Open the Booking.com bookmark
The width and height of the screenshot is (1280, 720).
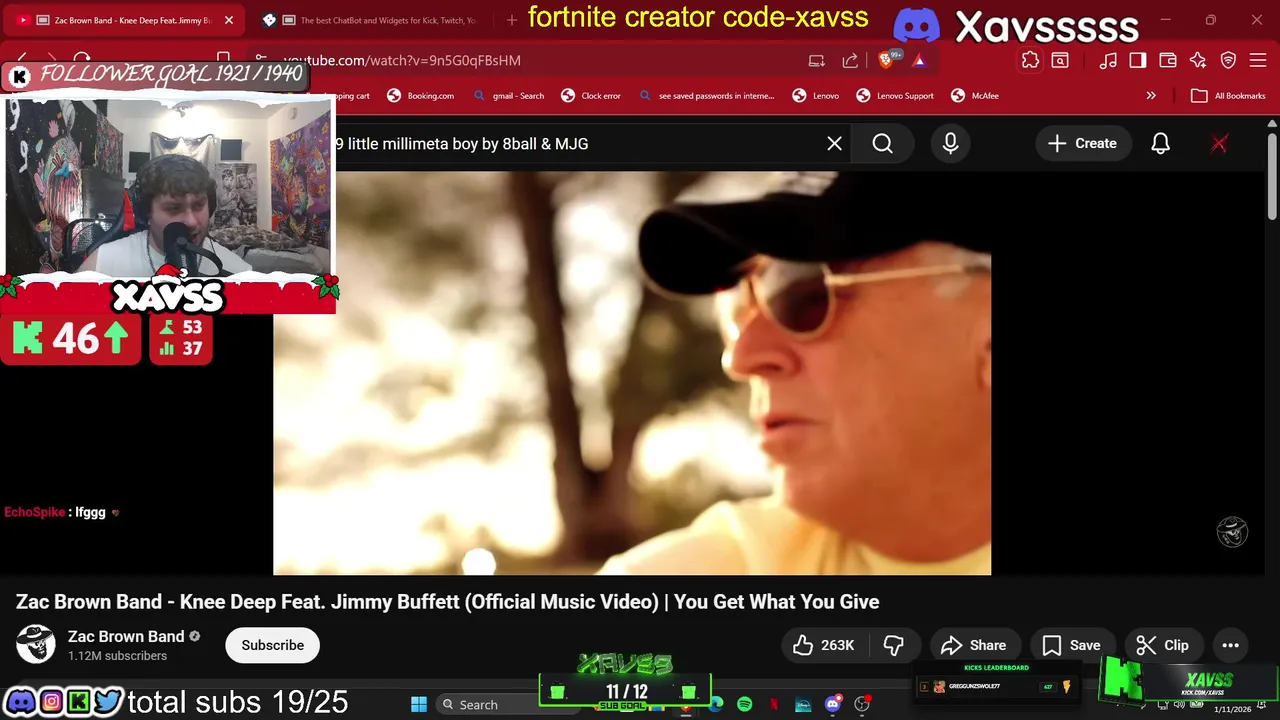point(420,96)
